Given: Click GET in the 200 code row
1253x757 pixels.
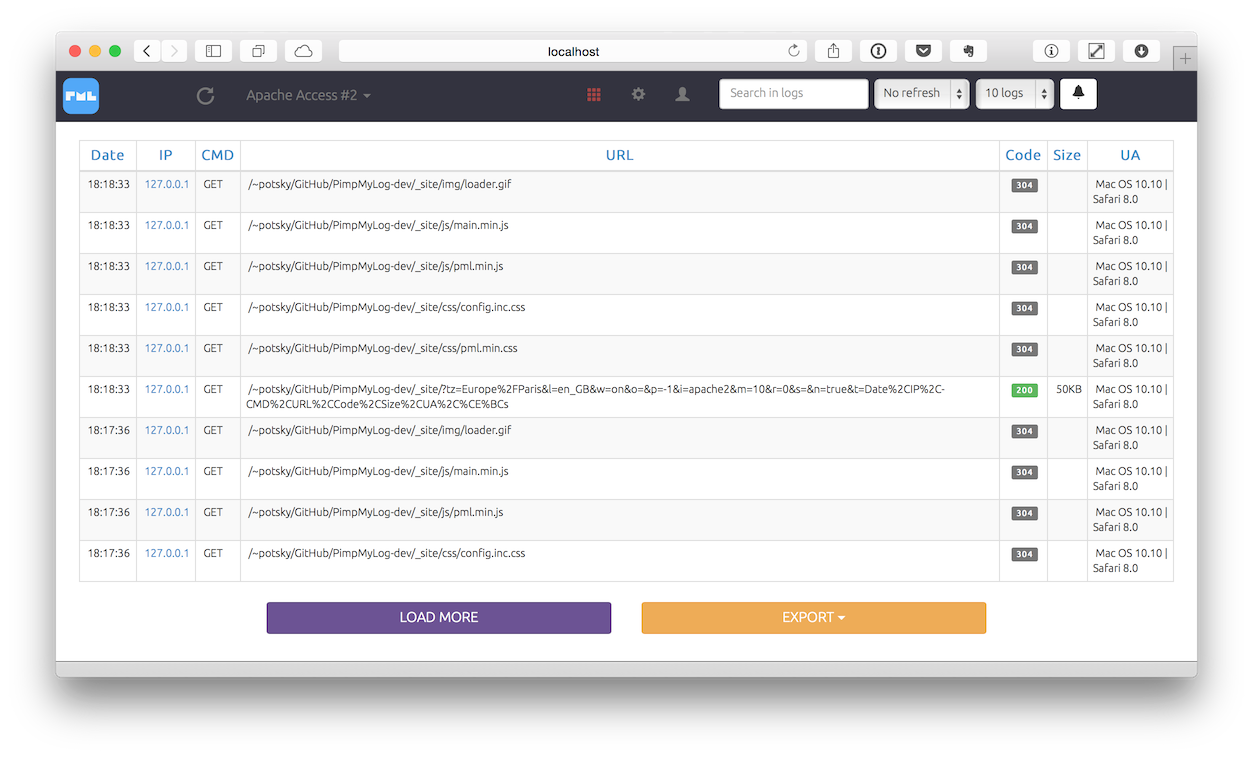Looking at the screenshot, I should (x=213, y=389).
